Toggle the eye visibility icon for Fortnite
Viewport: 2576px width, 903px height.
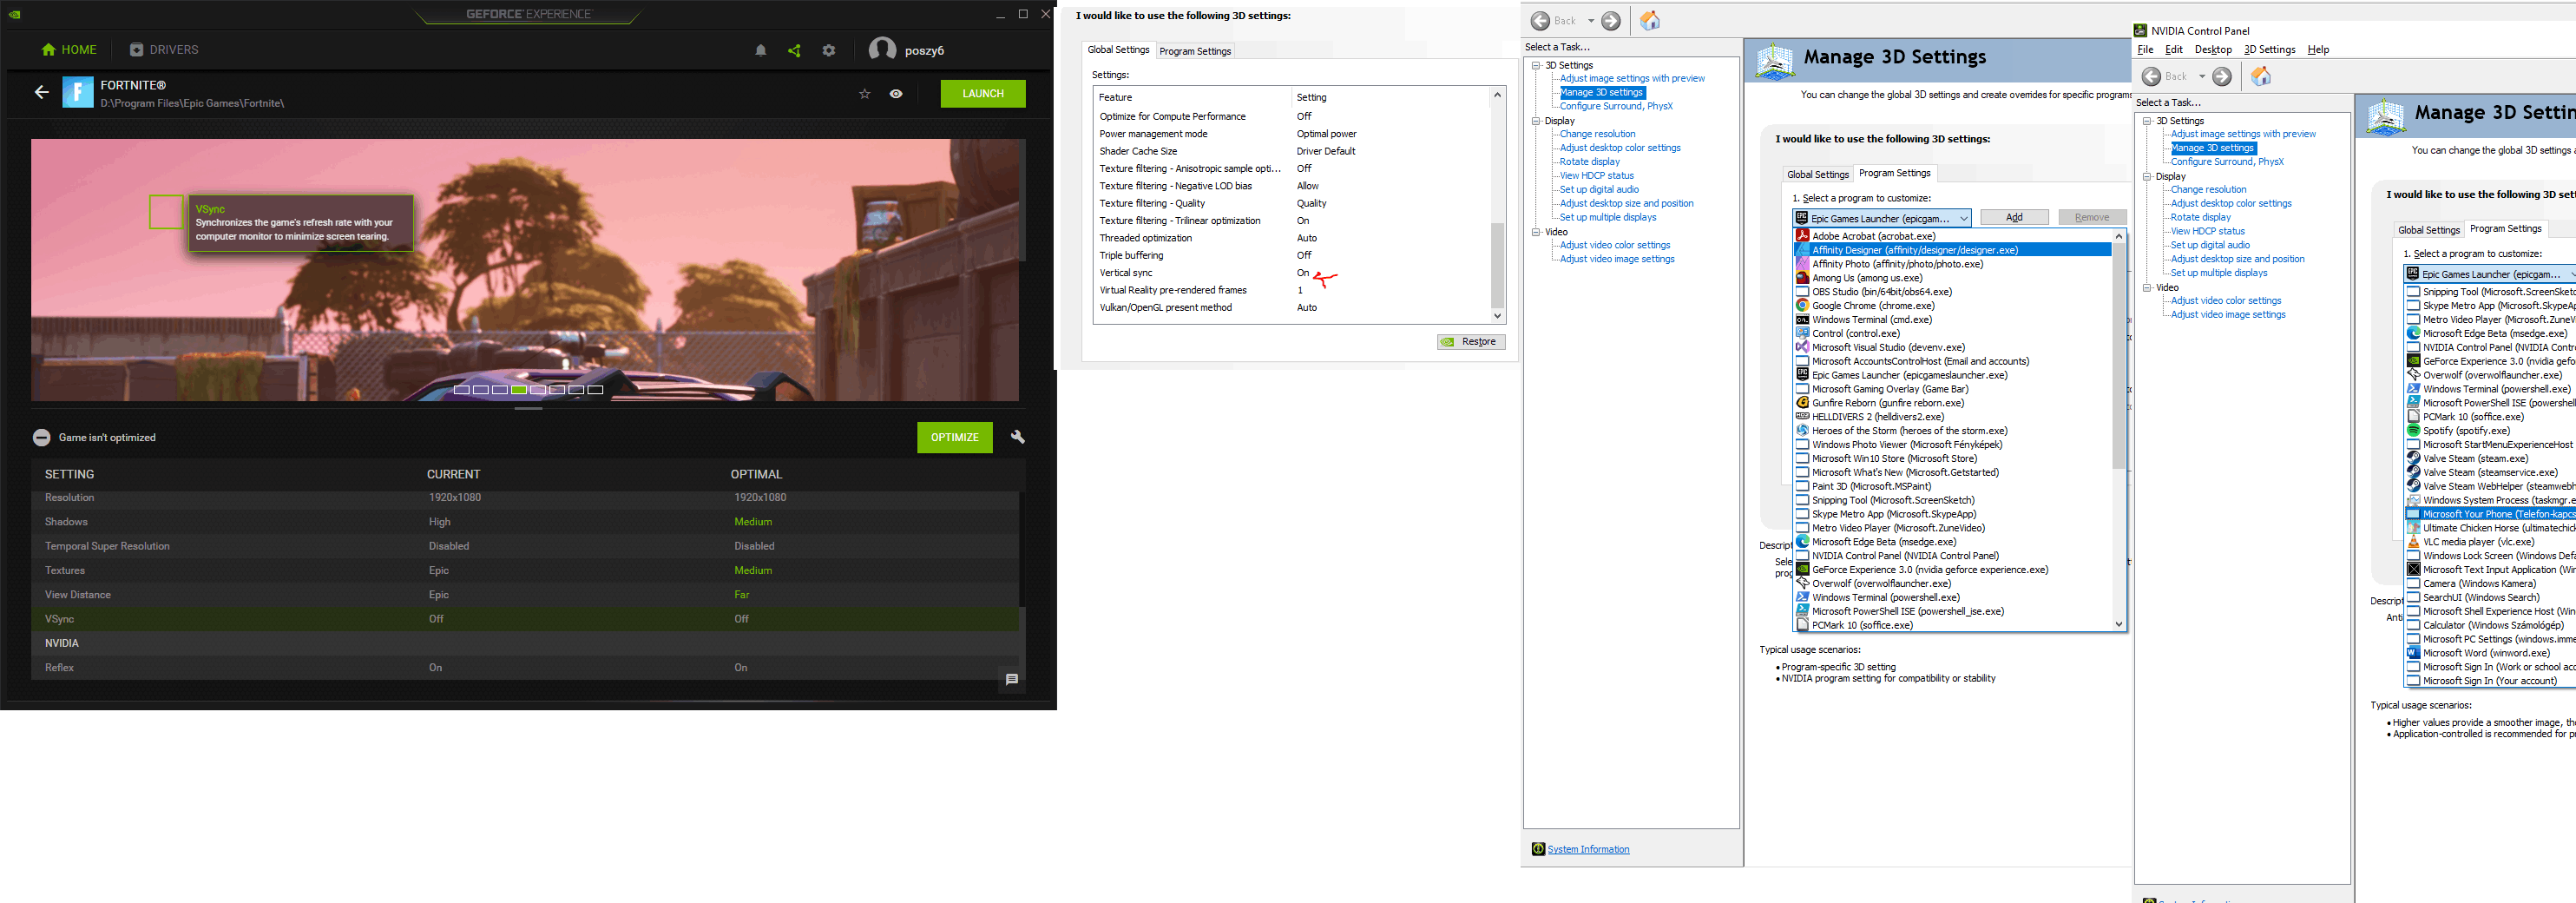(x=896, y=94)
